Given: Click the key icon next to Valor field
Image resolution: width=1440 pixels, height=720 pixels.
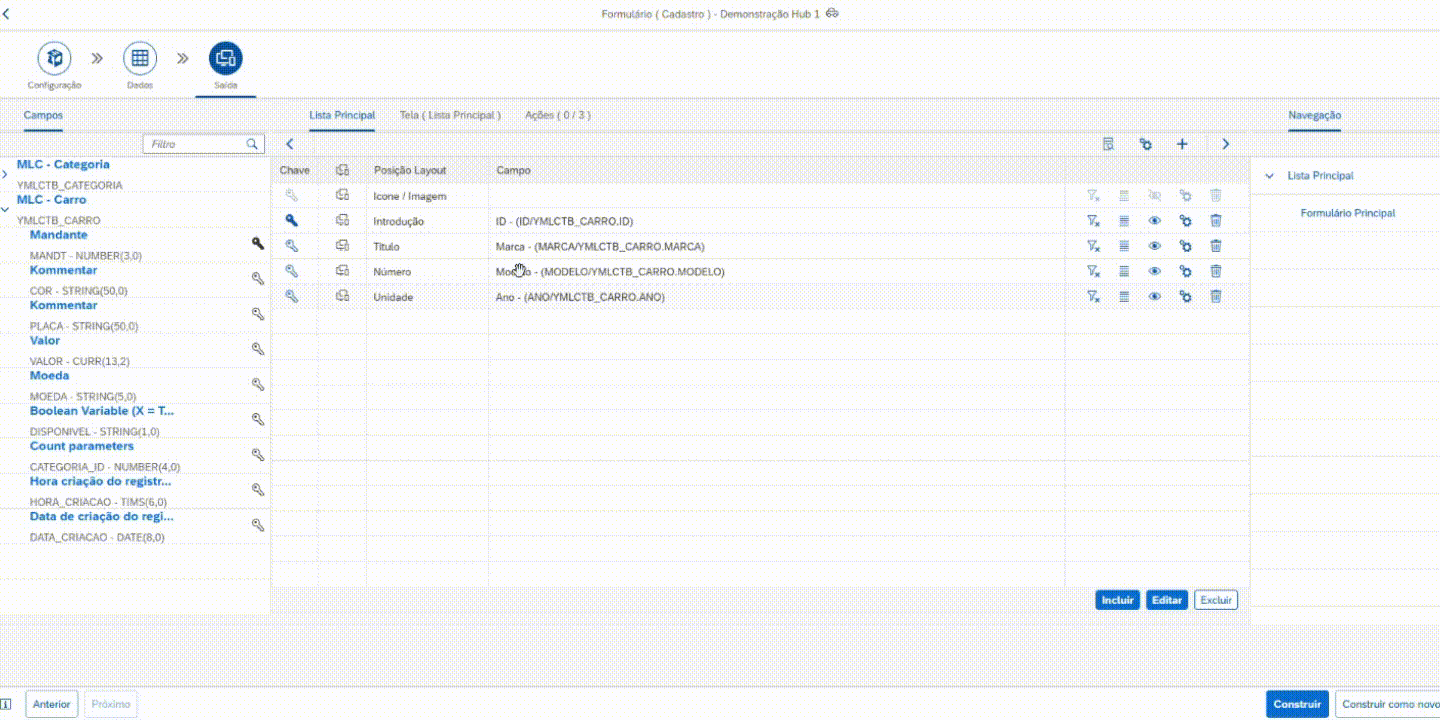Looking at the screenshot, I should 257,349.
